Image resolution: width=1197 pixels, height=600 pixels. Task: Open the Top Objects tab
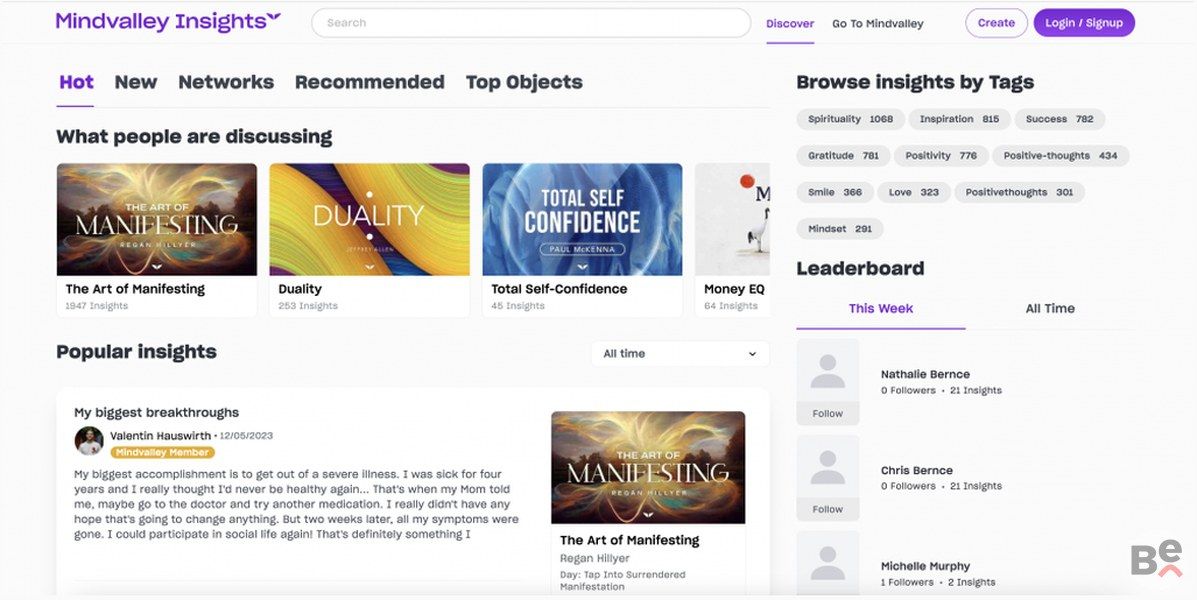pos(524,82)
